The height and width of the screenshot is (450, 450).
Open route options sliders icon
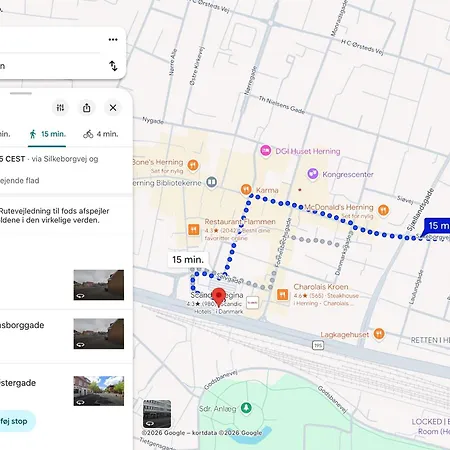[60, 108]
